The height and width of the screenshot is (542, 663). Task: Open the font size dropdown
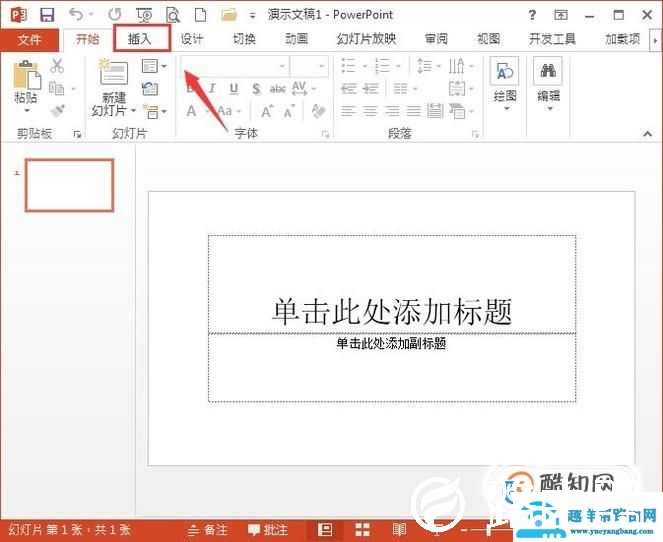[321, 66]
